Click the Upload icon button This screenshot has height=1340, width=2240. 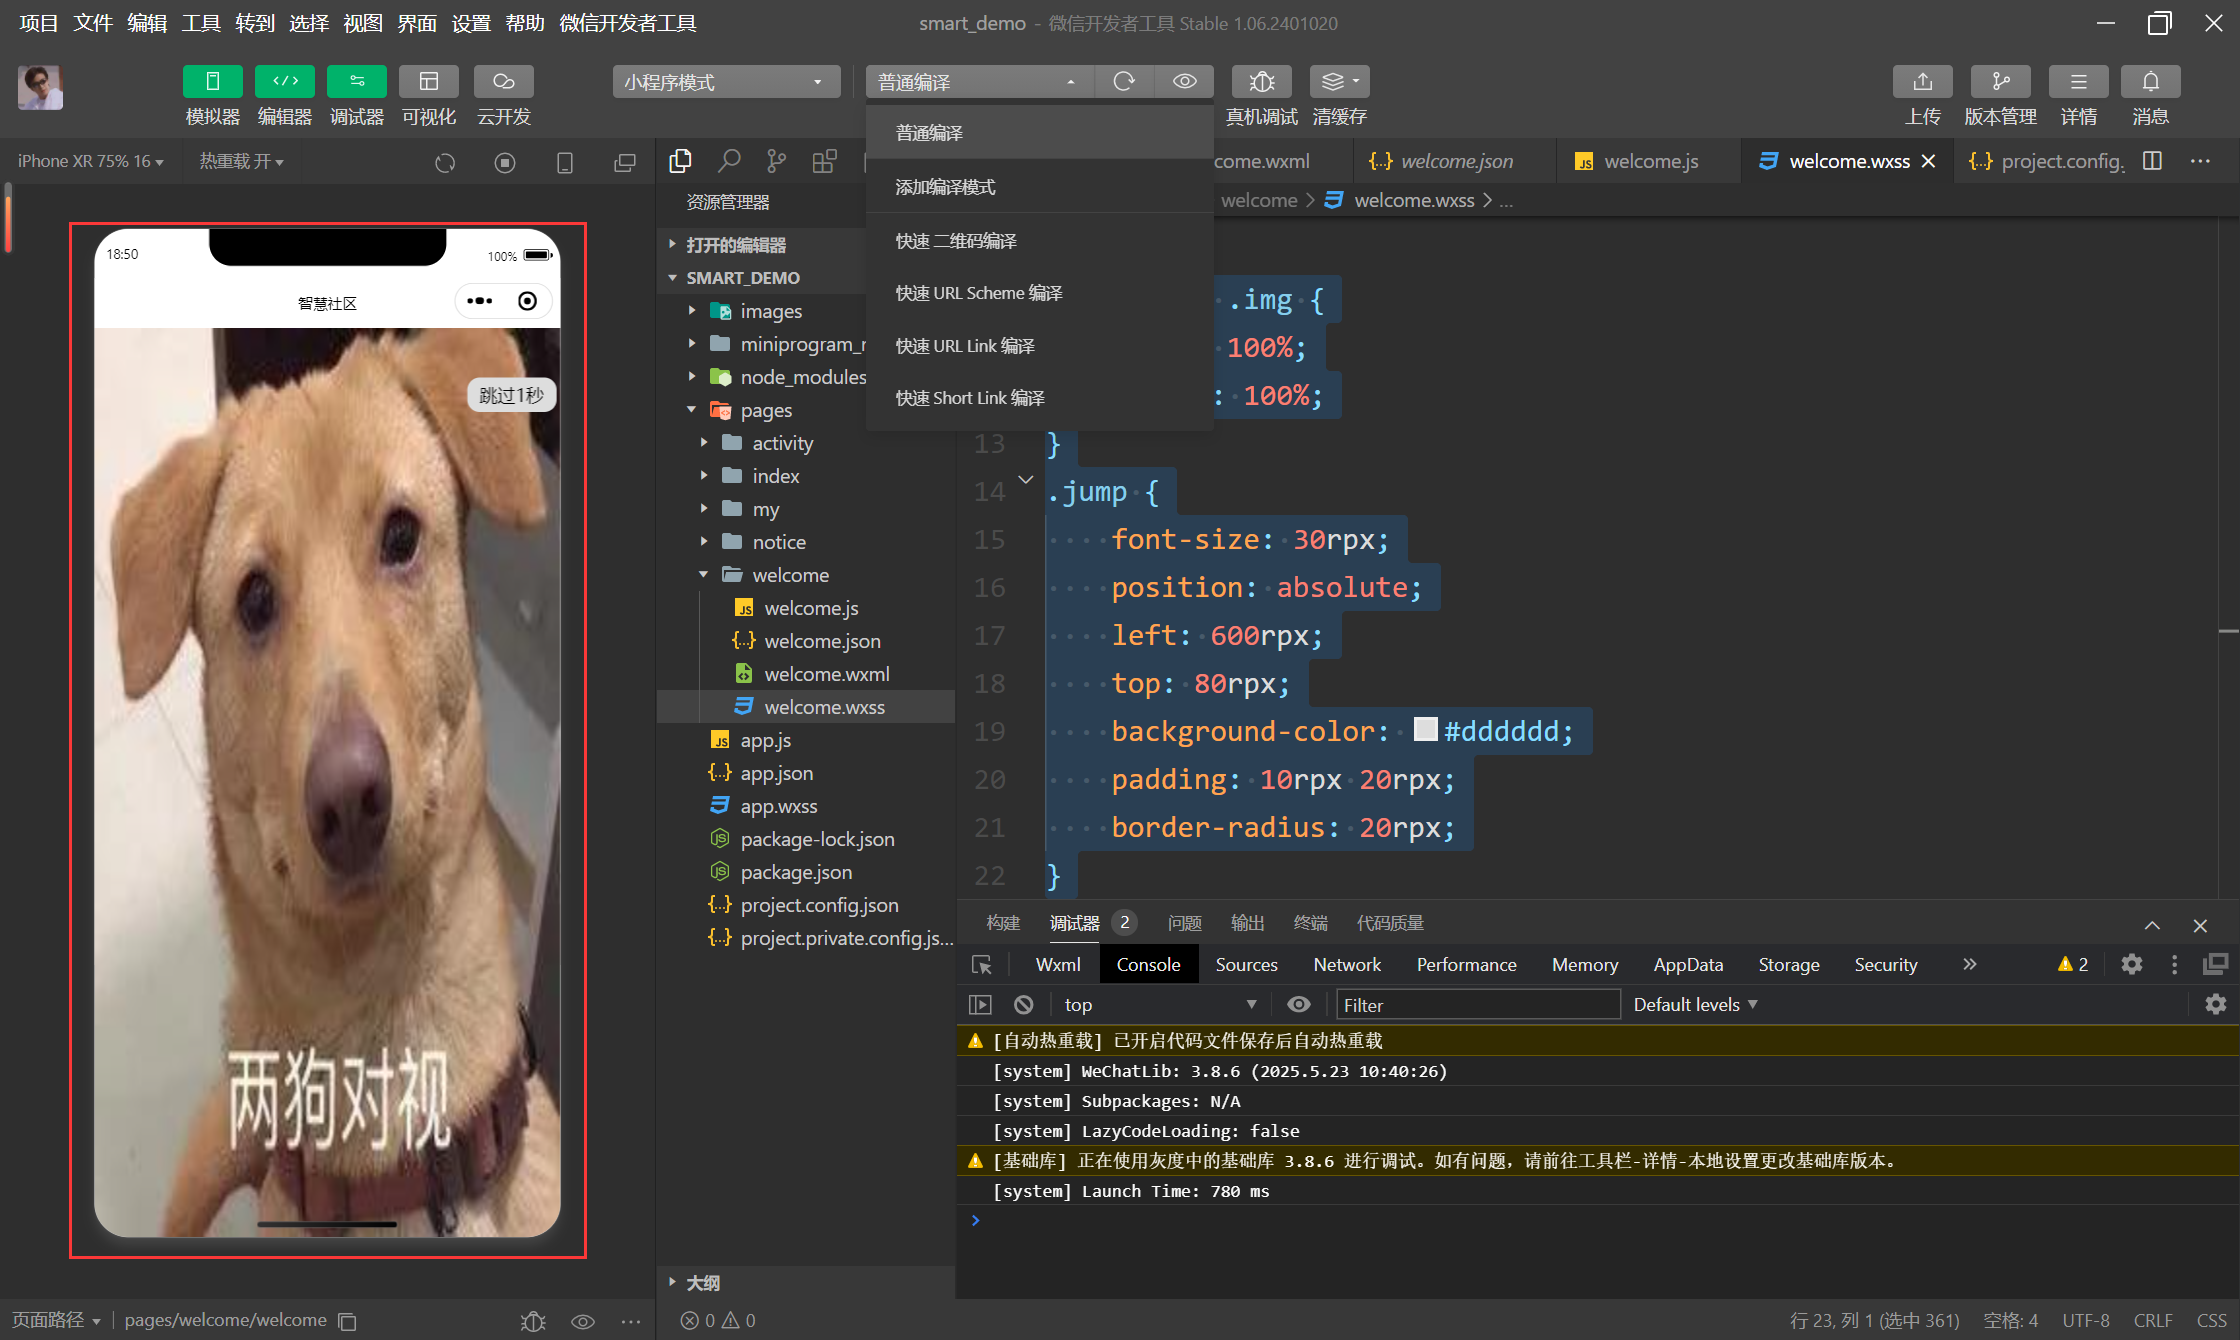point(1922,82)
